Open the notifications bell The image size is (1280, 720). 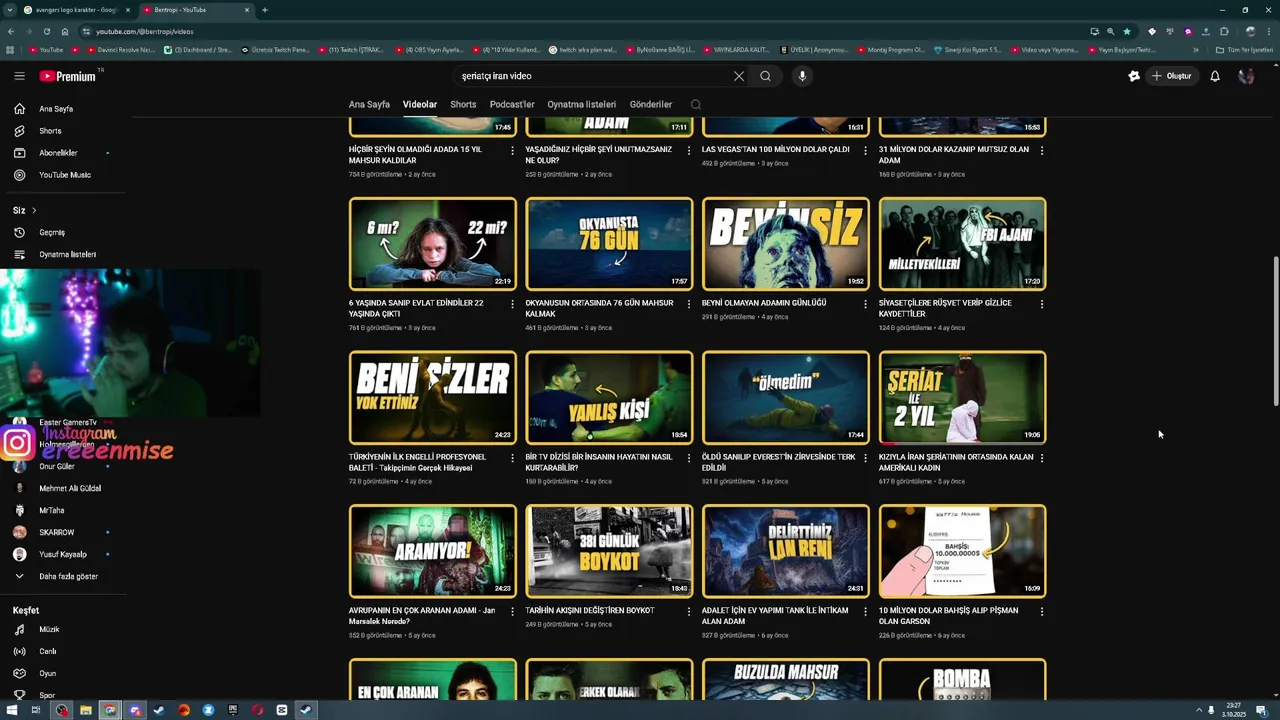click(1215, 76)
